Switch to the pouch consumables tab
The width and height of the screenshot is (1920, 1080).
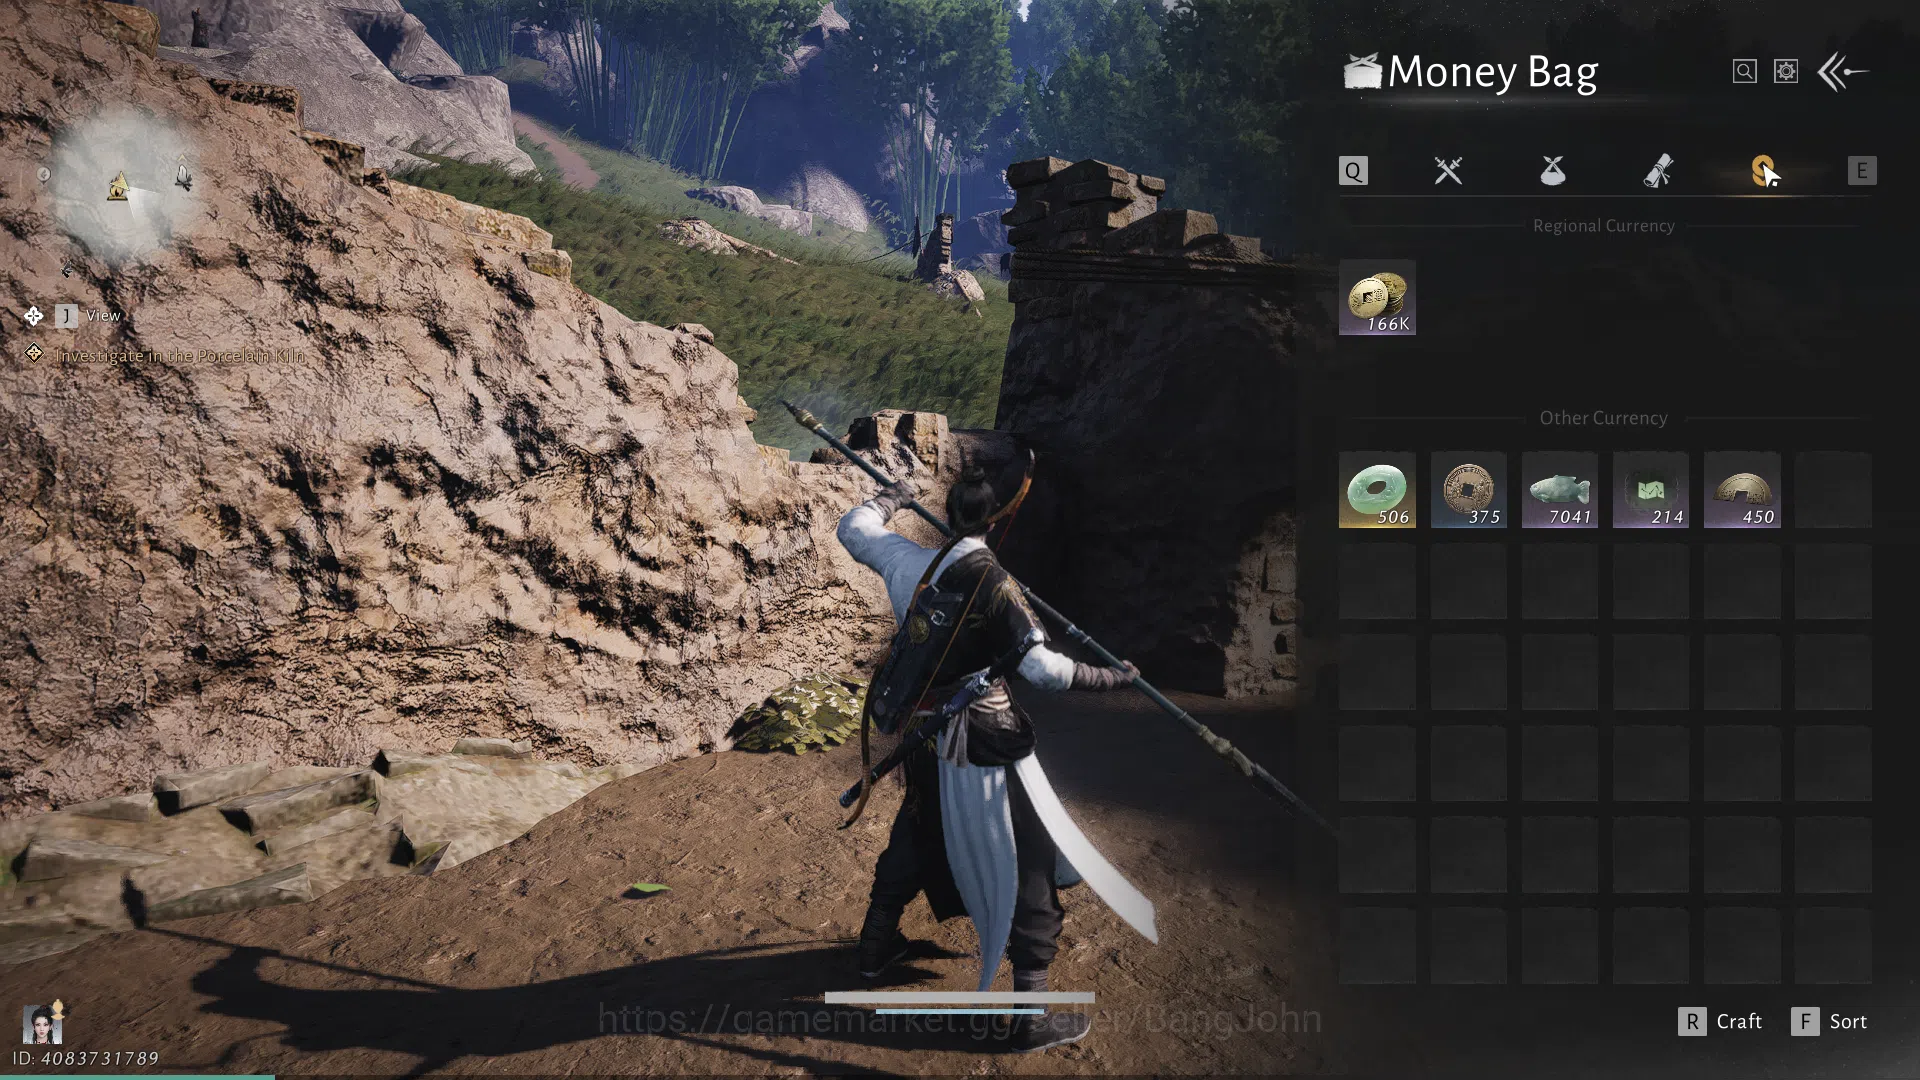[1553, 171]
